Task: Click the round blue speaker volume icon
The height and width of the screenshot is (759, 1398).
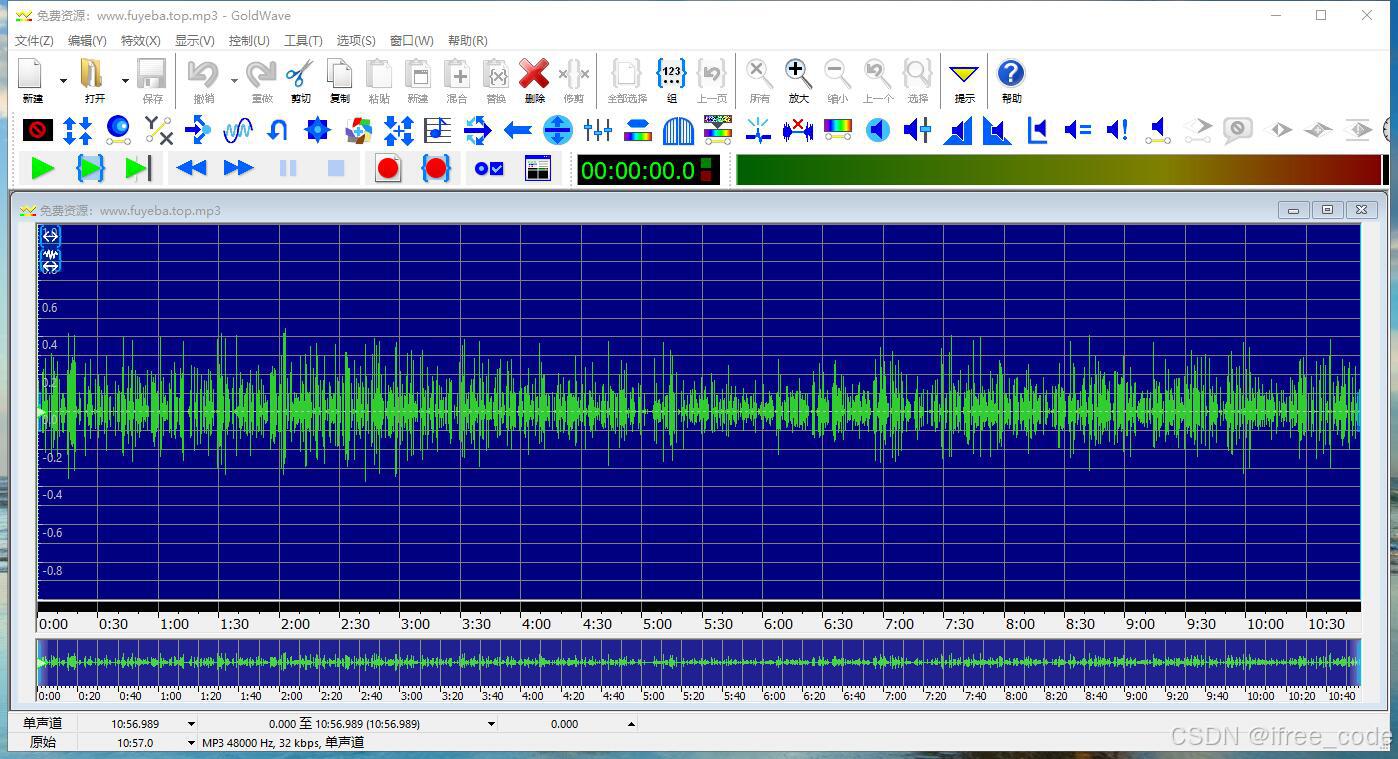Action: pos(877,130)
